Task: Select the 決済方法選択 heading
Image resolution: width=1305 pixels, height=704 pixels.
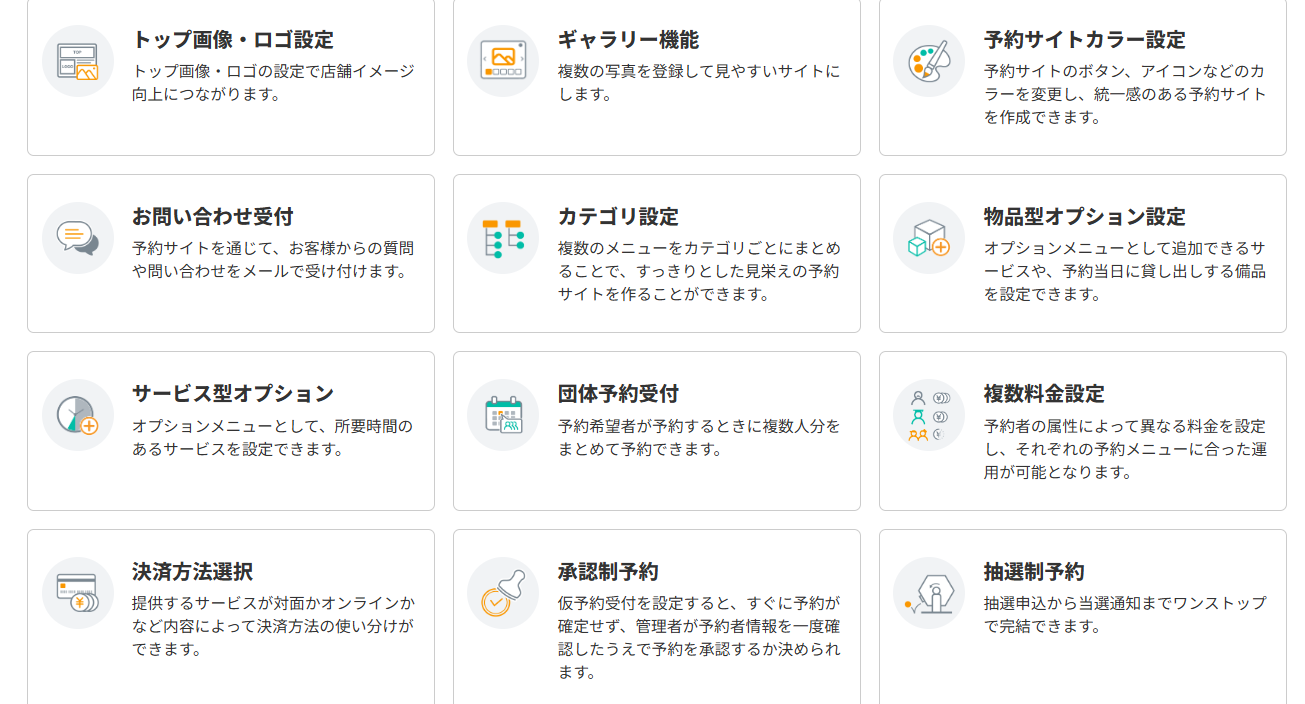Action: [192, 572]
